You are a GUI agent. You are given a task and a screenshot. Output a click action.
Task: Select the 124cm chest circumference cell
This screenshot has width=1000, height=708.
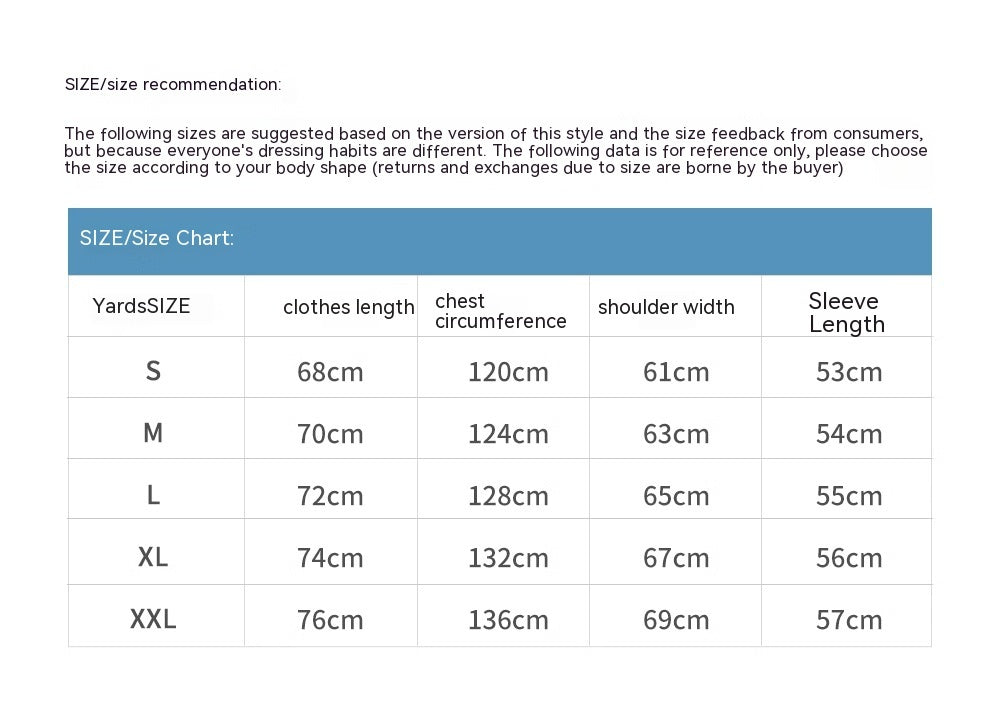tap(508, 434)
